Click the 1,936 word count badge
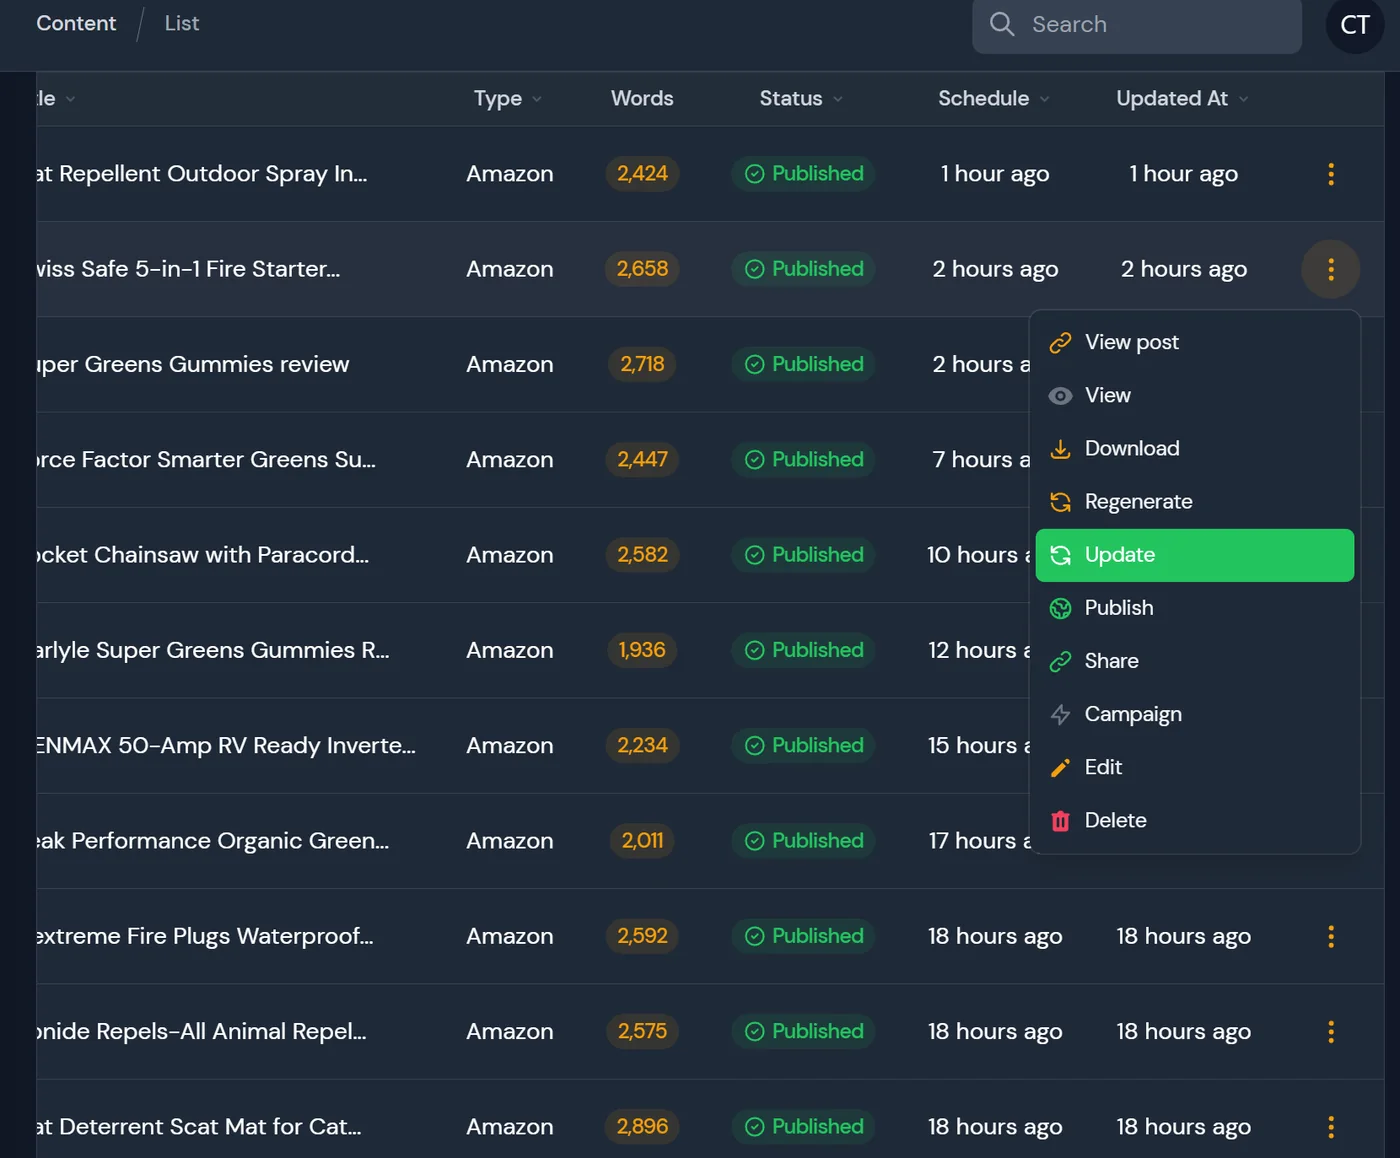Screen dimensions: 1400x1158 click(x=642, y=650)
